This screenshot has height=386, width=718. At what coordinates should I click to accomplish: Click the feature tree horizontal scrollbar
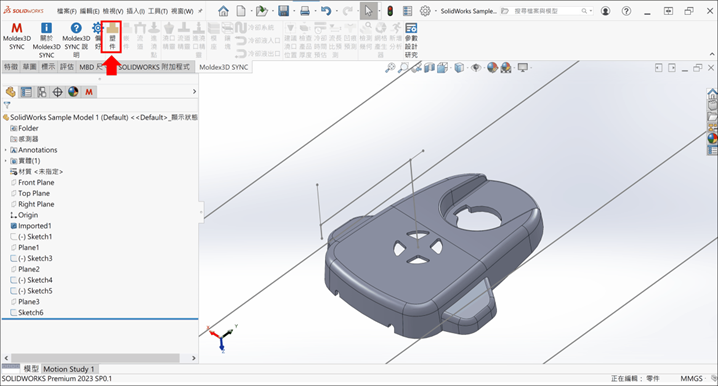(95, 358)
